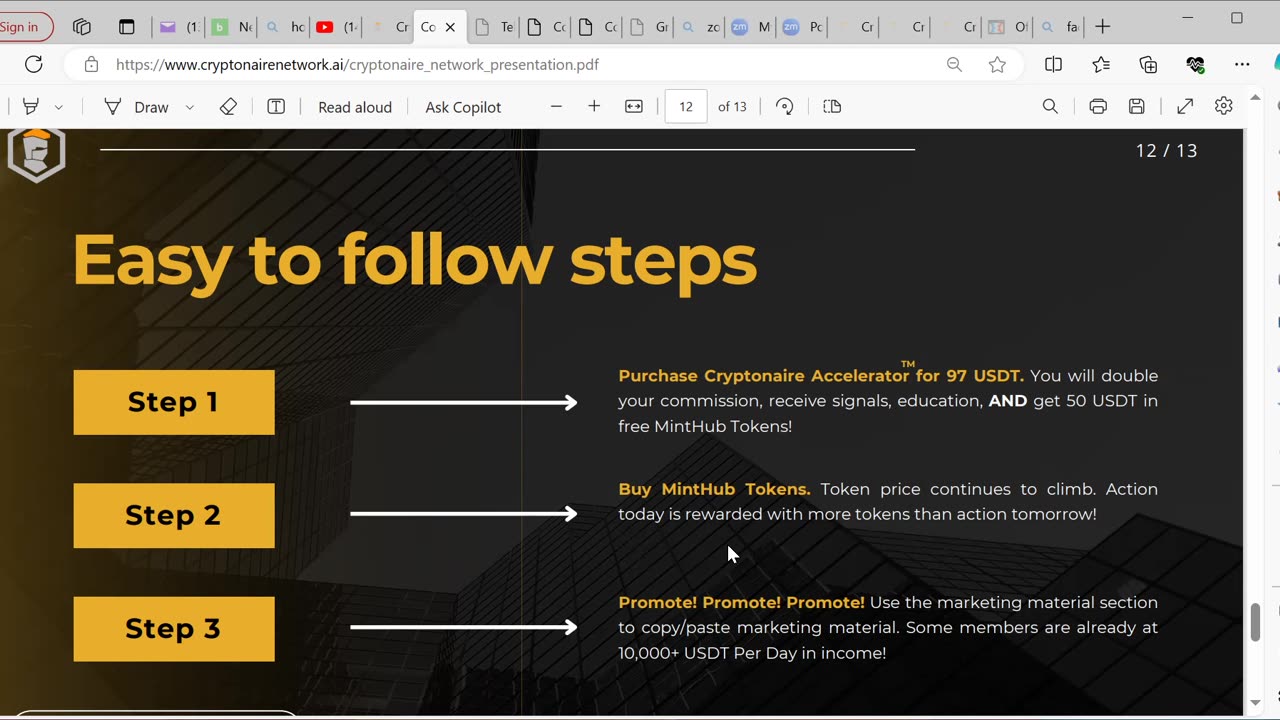Click the 'Step 3' yellow box

[x=174, y=629]
